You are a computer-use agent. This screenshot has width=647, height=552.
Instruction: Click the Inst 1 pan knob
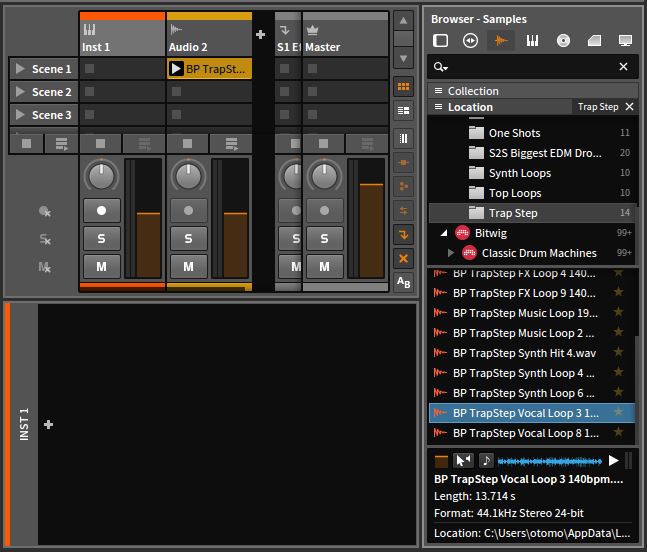tap(102, 176)
